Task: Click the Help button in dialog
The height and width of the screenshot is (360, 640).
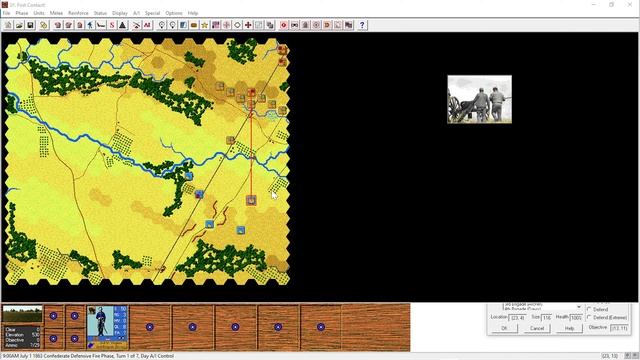Action: (x=569, y=328)
